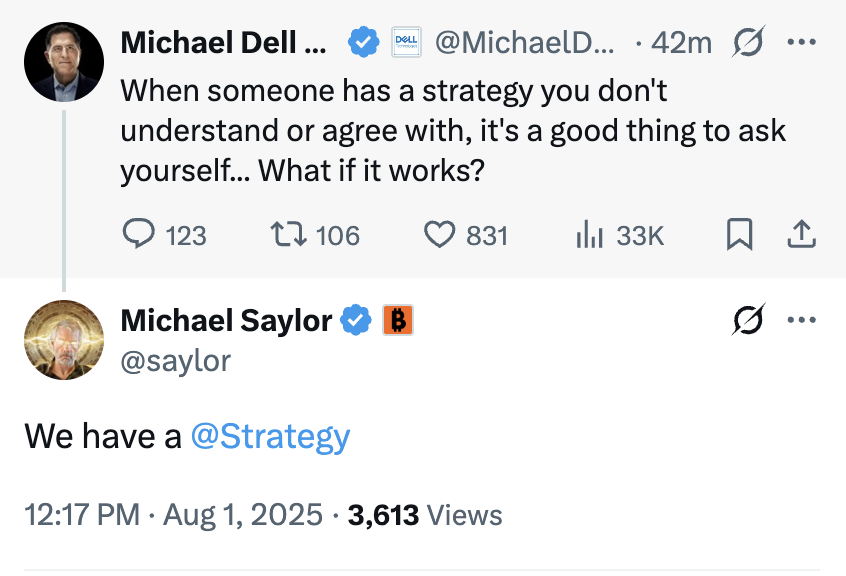Image resolution: width=846 pixels, height=576 pixels.
Task: Click the Bitcoin affiliation badge
Action: point(398,320)
